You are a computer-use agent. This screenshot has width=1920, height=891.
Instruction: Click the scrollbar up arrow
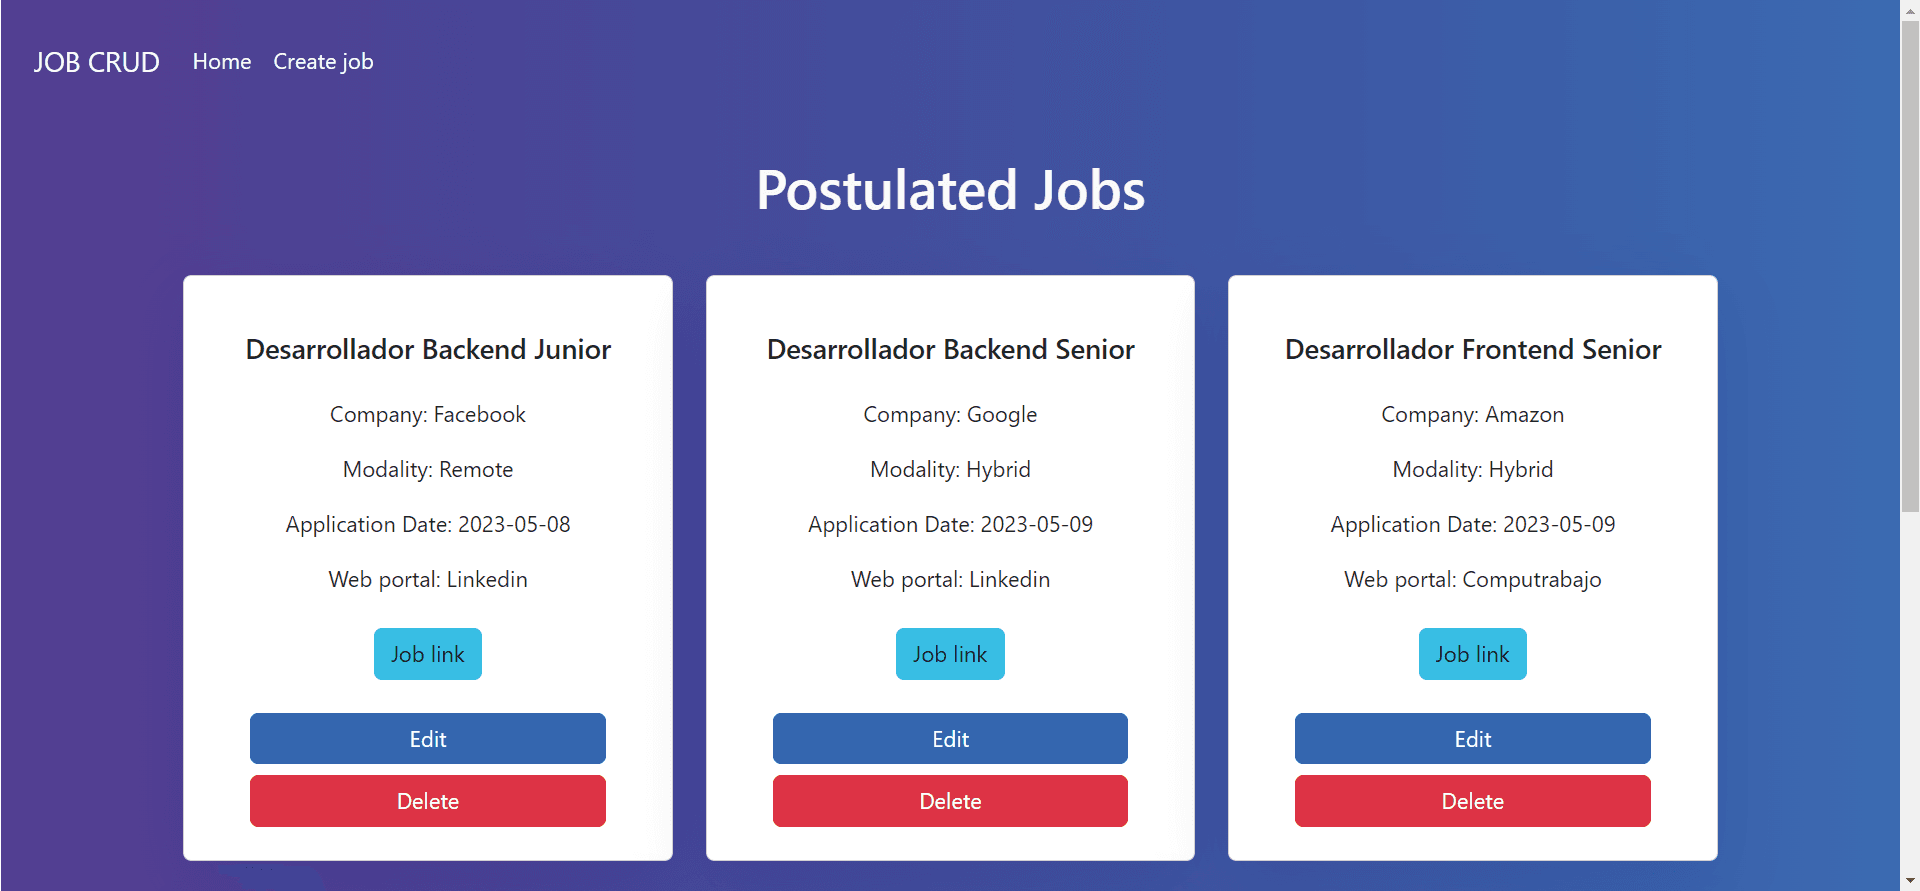click(x=1910, y=9)
